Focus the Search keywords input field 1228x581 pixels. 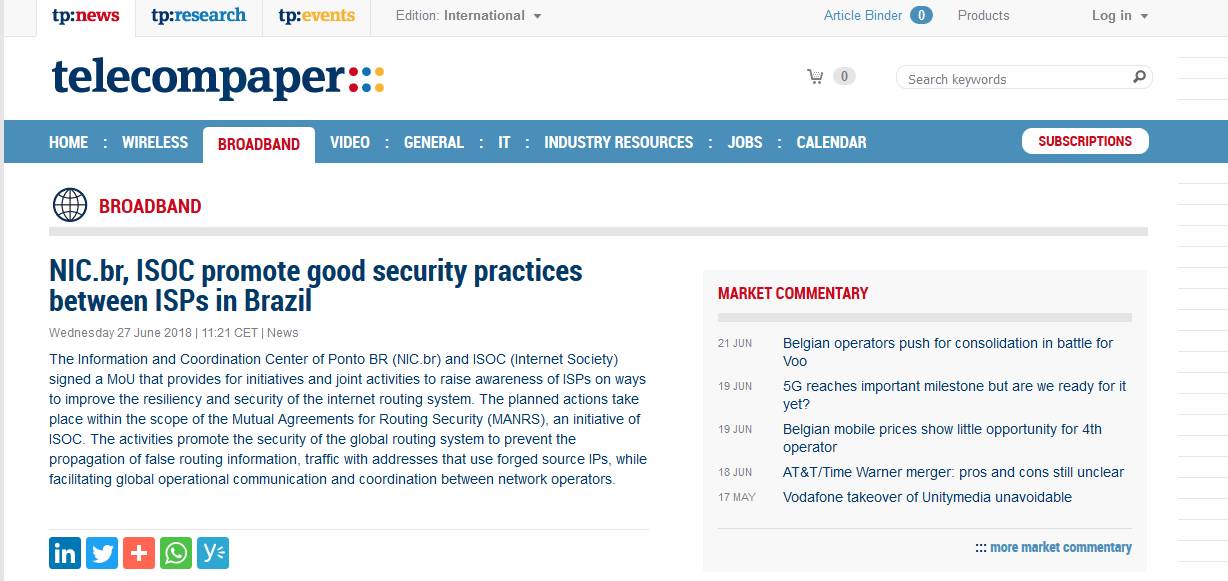click(x=1015, y=78)
